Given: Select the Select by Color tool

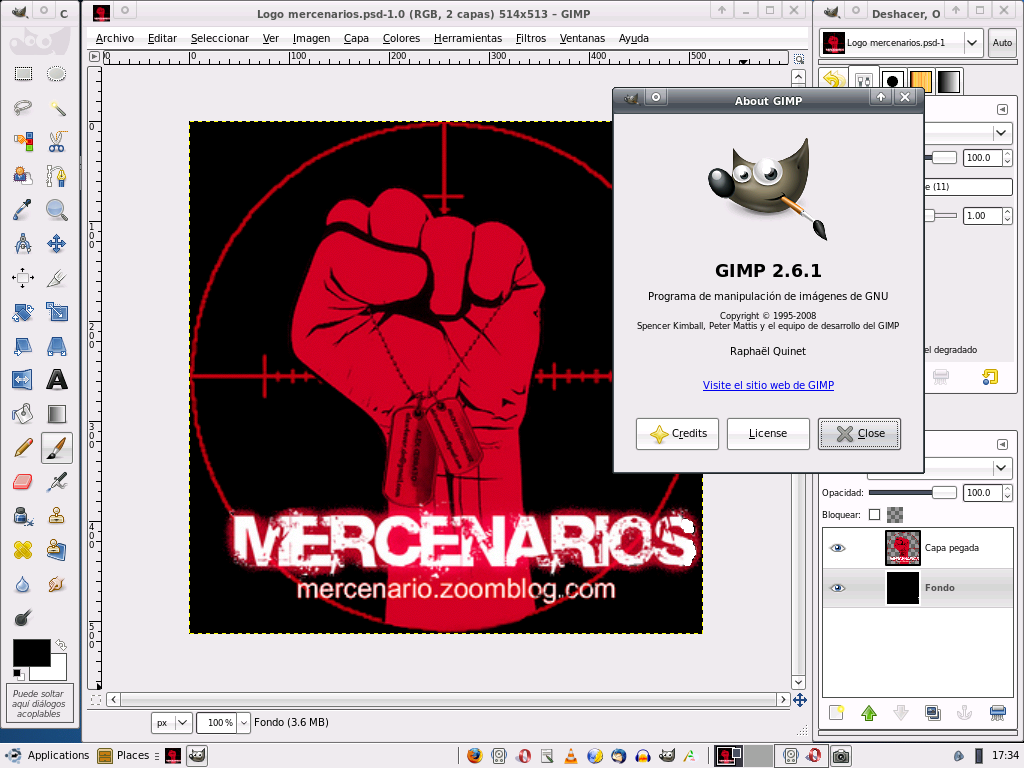Looking at the screenshot, I should (23, 142).
